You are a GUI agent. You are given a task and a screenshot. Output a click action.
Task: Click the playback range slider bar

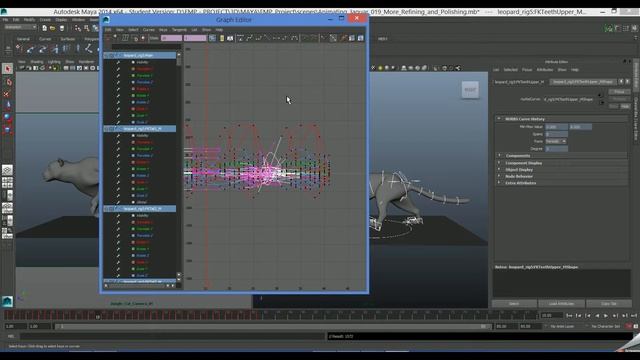273,327
